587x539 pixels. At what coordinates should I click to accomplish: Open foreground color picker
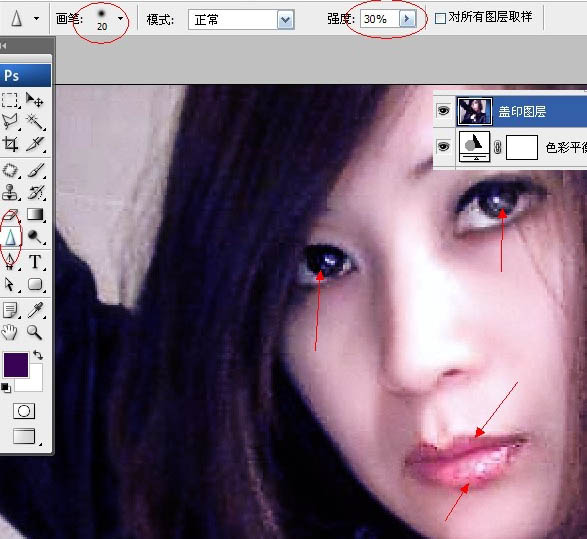tap(16, 365)
